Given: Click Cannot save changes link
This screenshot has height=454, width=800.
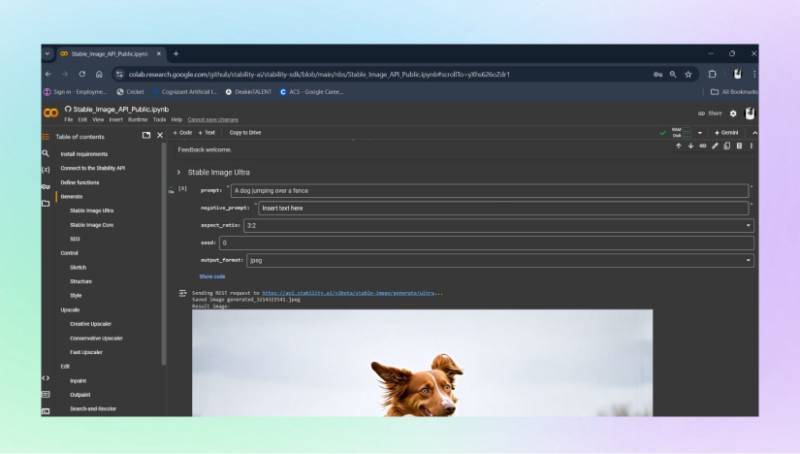Looking at the screenshot, I should (x=213, y=120).
